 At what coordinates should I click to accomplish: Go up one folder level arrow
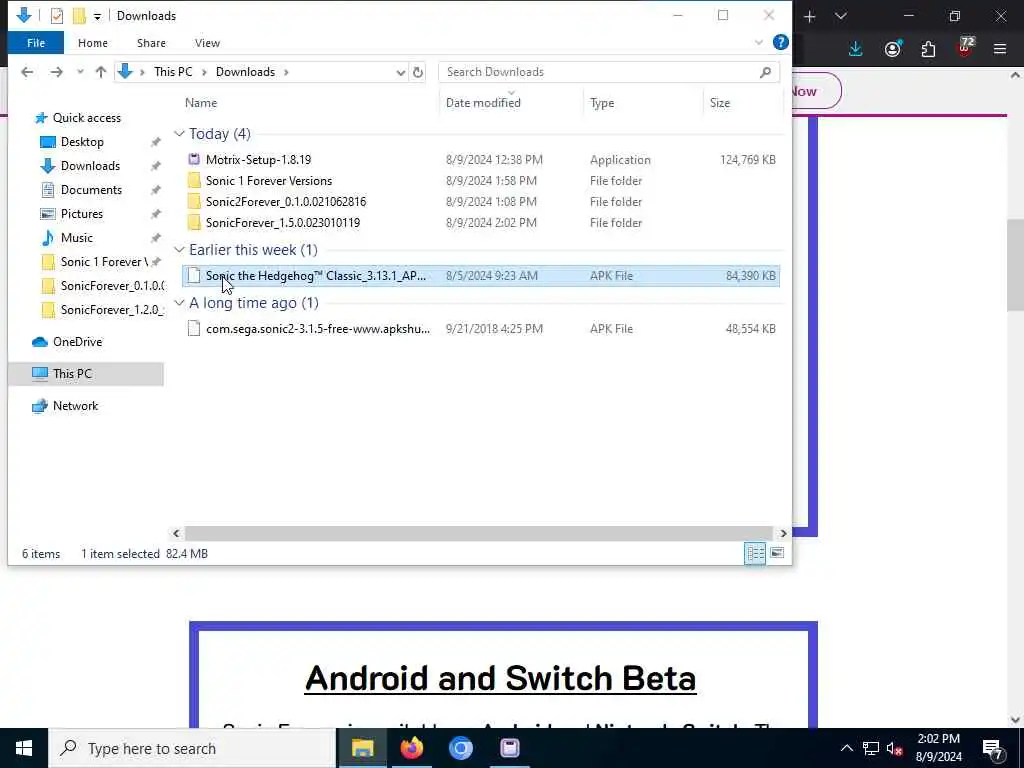(101, 72)
